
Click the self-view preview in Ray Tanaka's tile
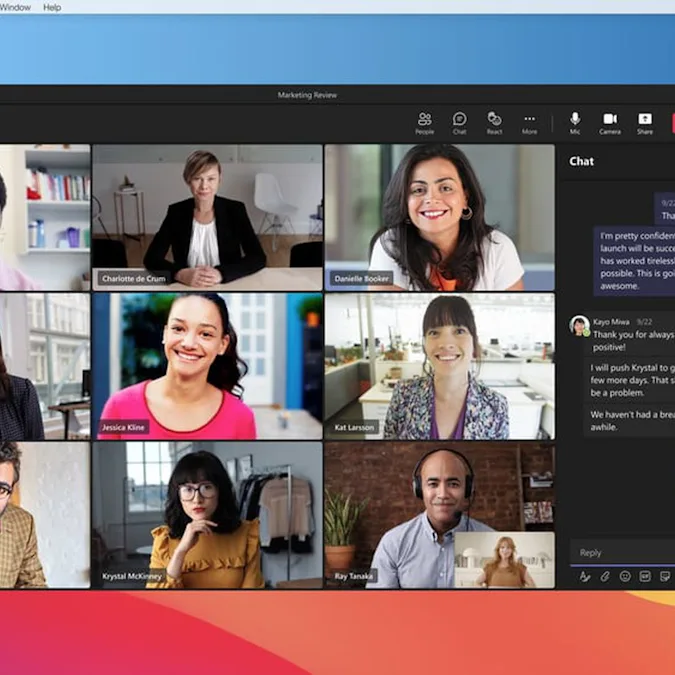point(504,559)
